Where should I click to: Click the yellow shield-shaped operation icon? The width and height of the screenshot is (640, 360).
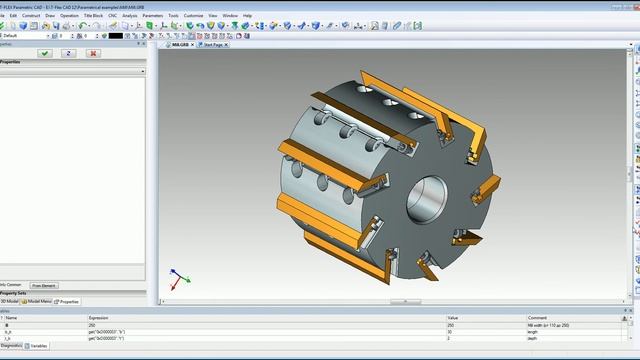click(211, 26)
